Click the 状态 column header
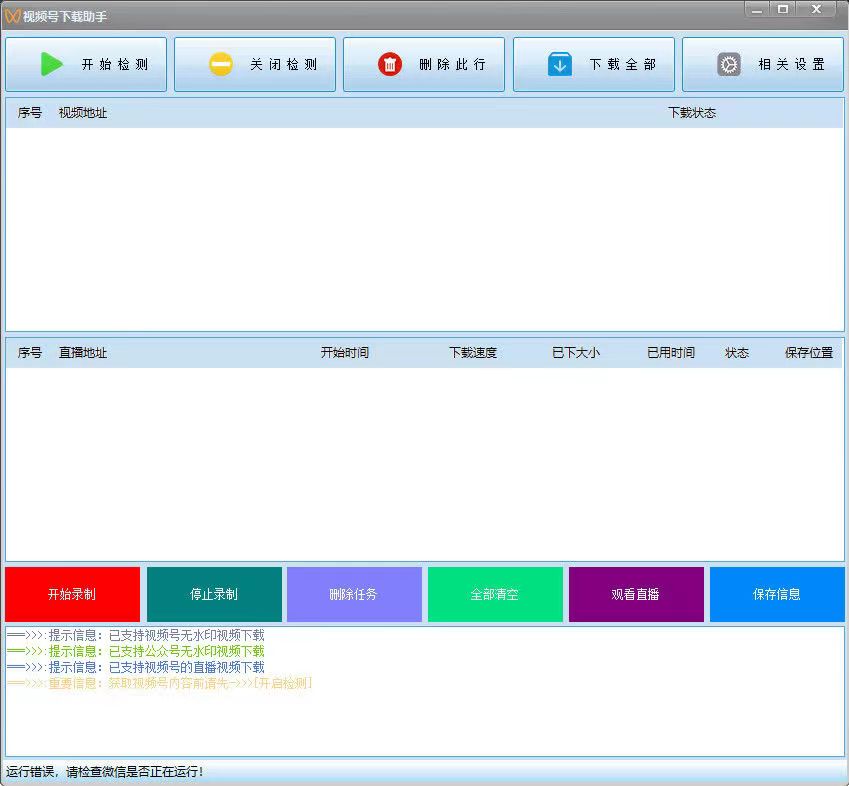This screenshot has height=786, width=849. [737, 353]
